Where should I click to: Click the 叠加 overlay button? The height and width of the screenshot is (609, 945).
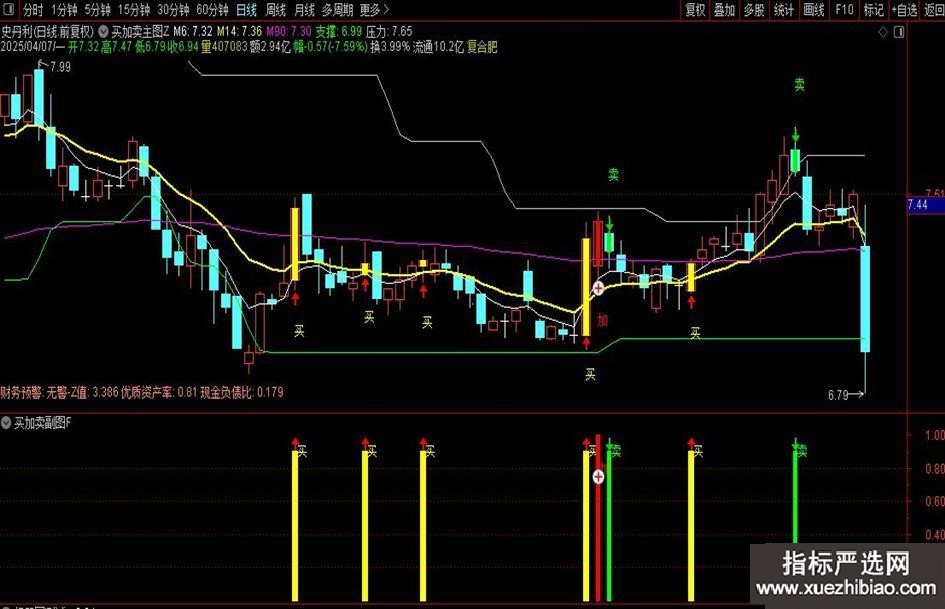coord(724,10)
